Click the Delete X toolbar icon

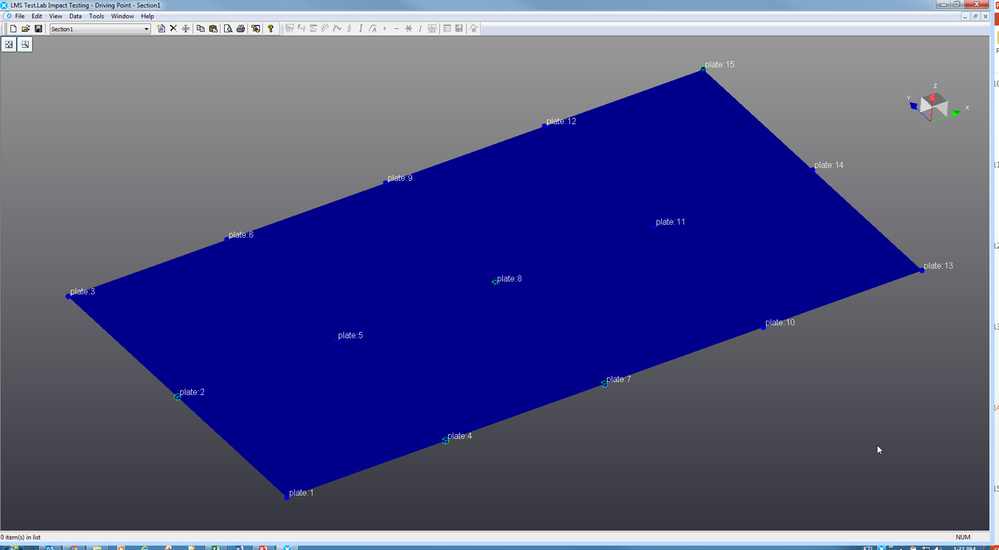coord(173,29)
